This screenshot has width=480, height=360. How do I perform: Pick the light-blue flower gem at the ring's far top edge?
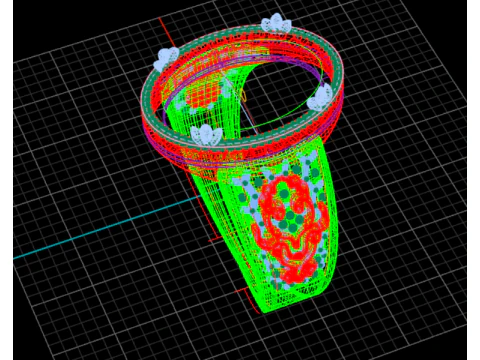[x=276, y=23]
